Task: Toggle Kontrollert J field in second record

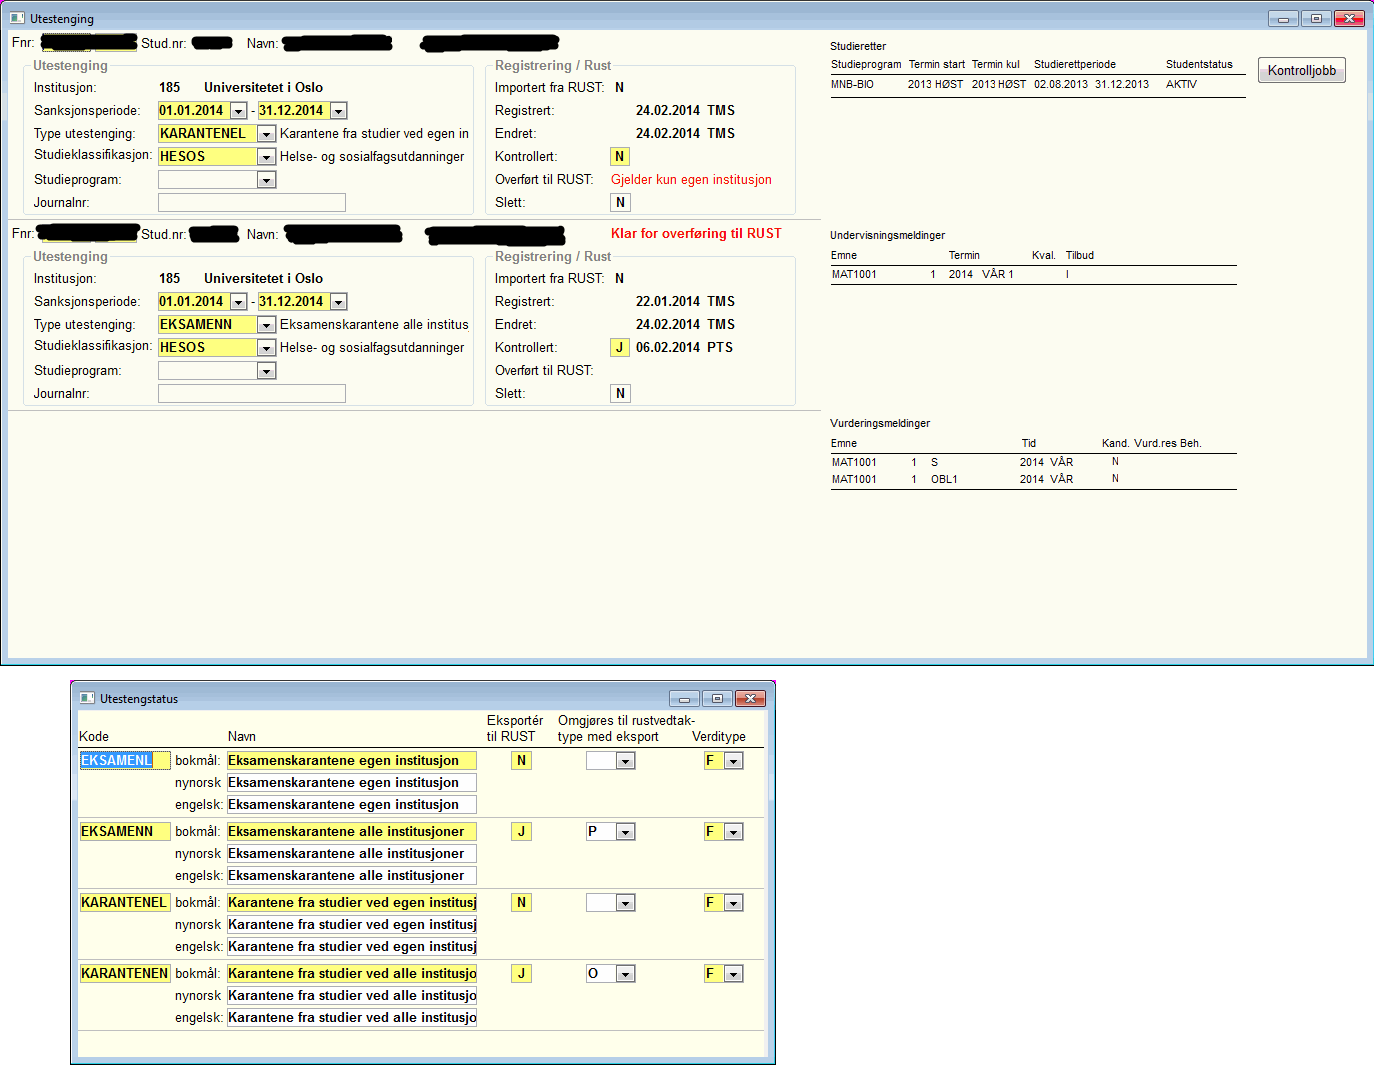Action: coord(620,348)
